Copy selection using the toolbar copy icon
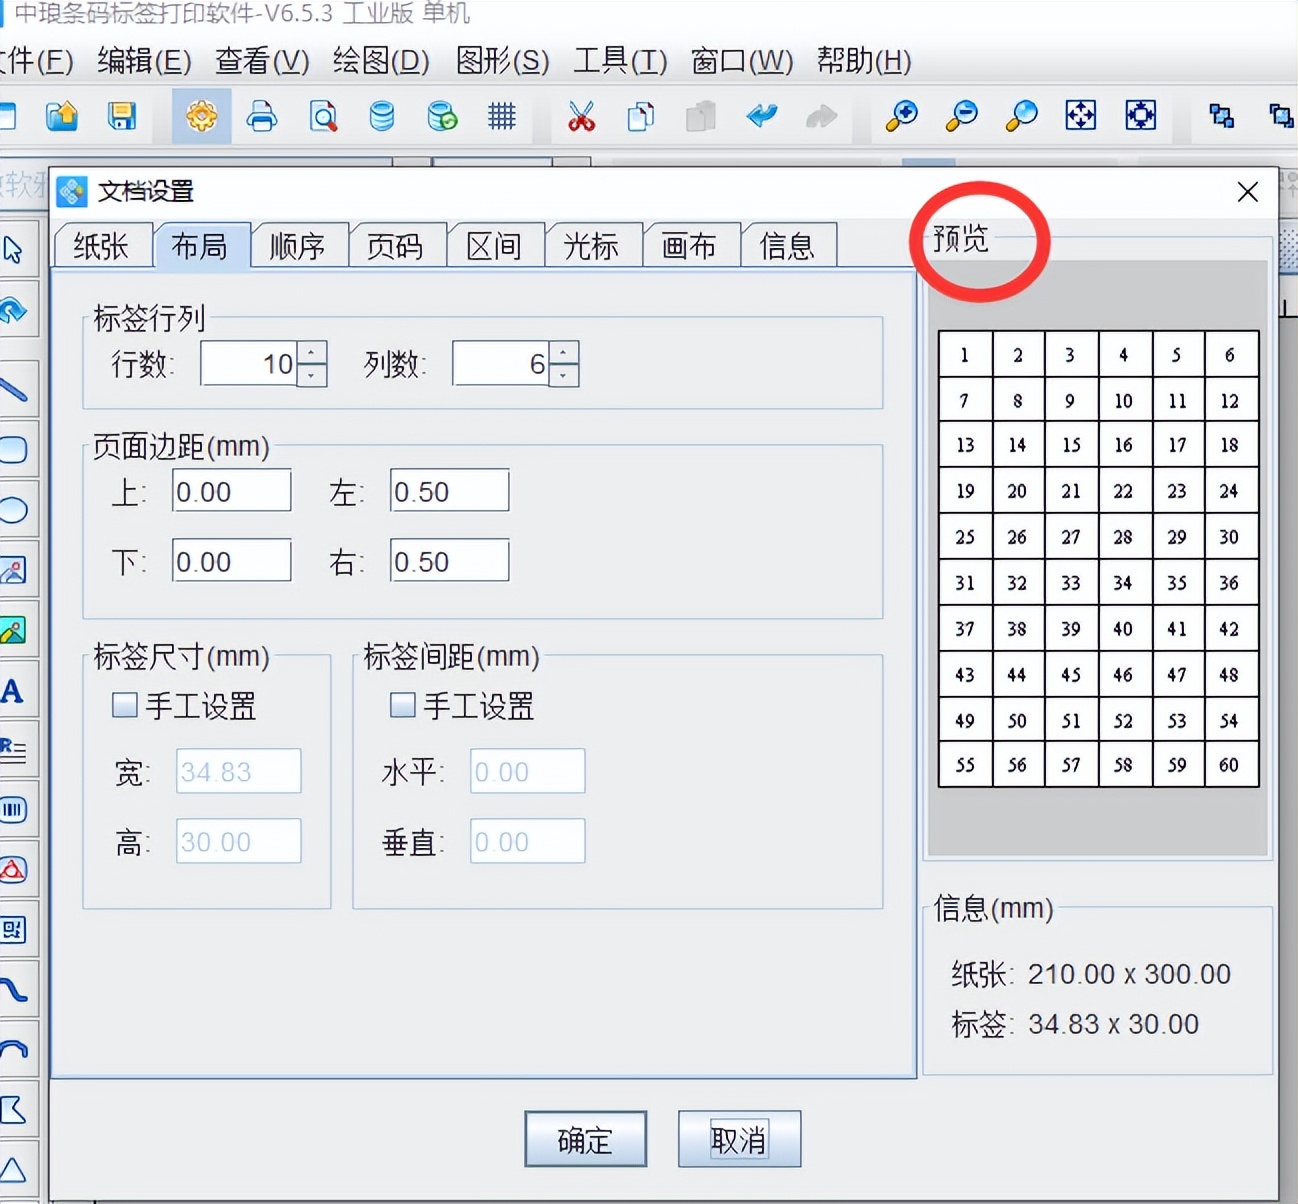This screenshot has height=1204, width=1298. pyautogui.click(x=641, y=116)
